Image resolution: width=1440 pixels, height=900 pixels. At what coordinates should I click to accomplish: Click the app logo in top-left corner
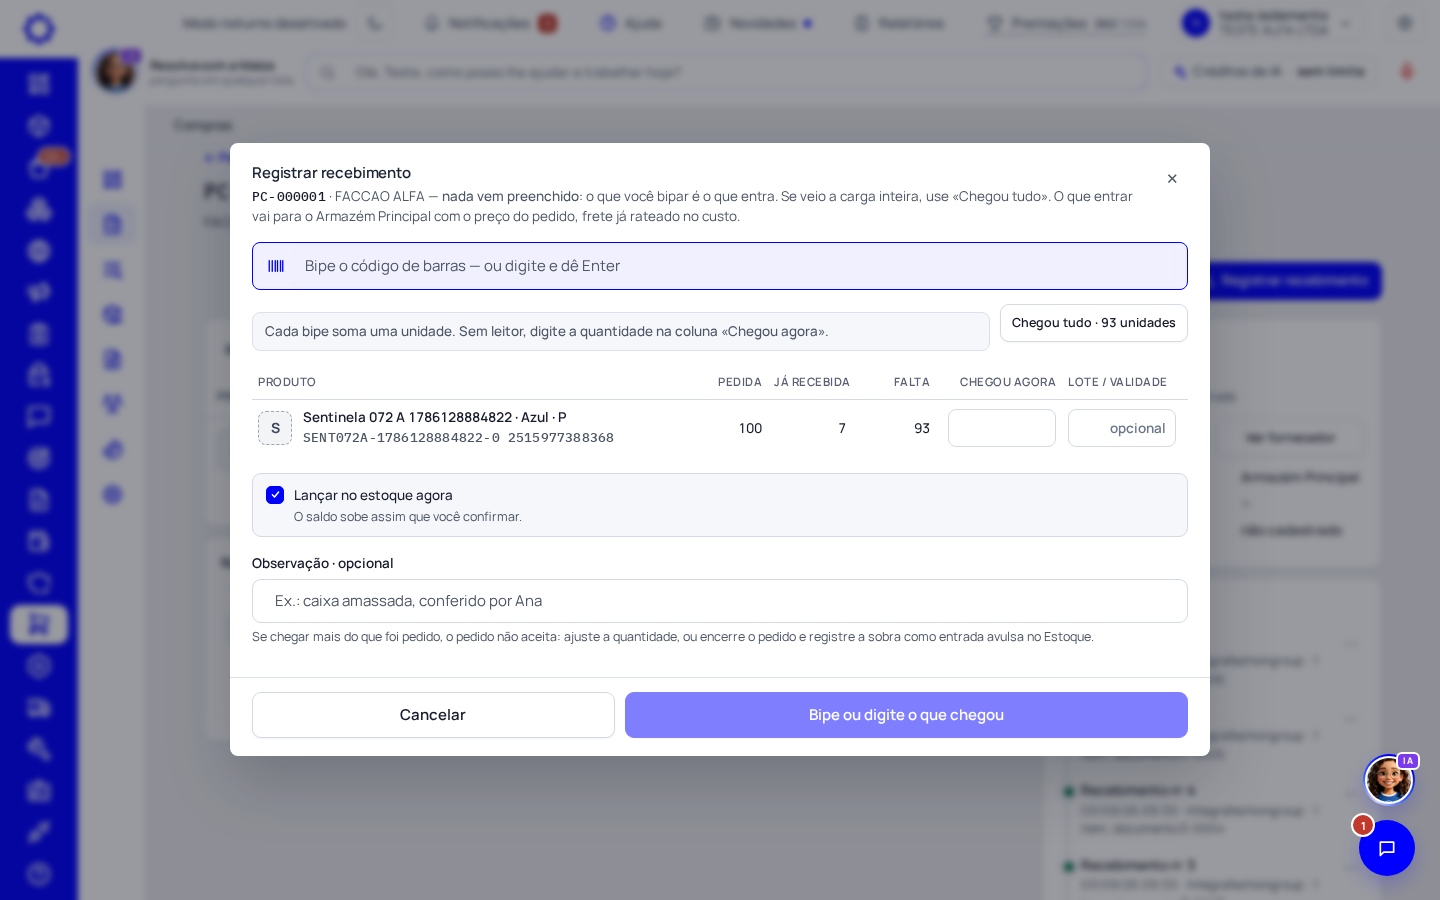click(39, 28)
